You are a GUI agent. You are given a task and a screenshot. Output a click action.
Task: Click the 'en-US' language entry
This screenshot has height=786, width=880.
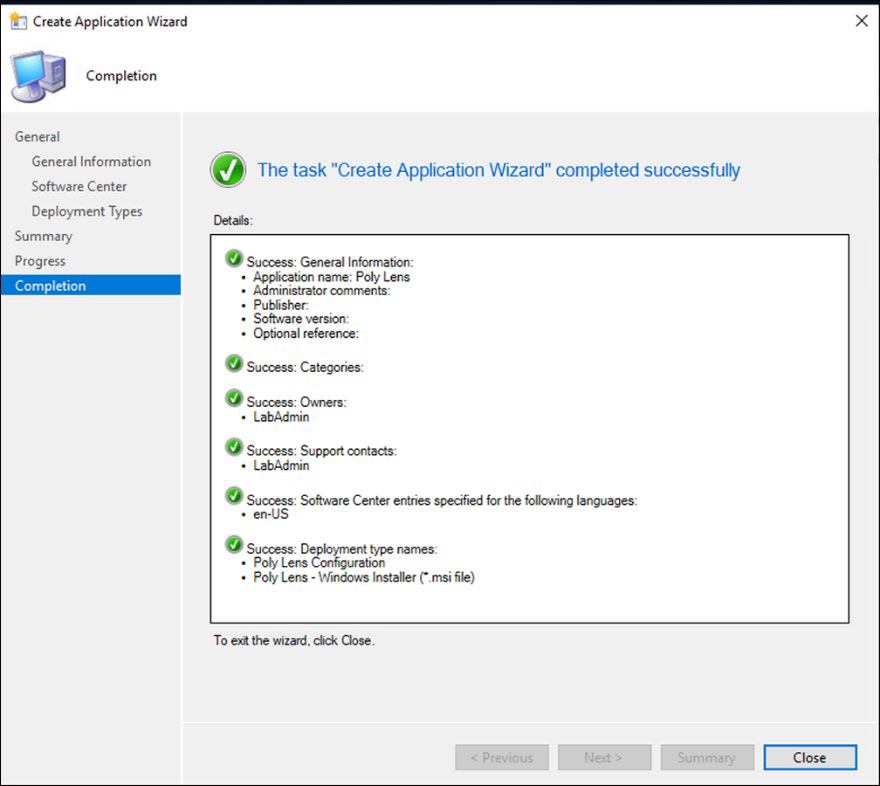pyautogui.click(x=271, y=514)
